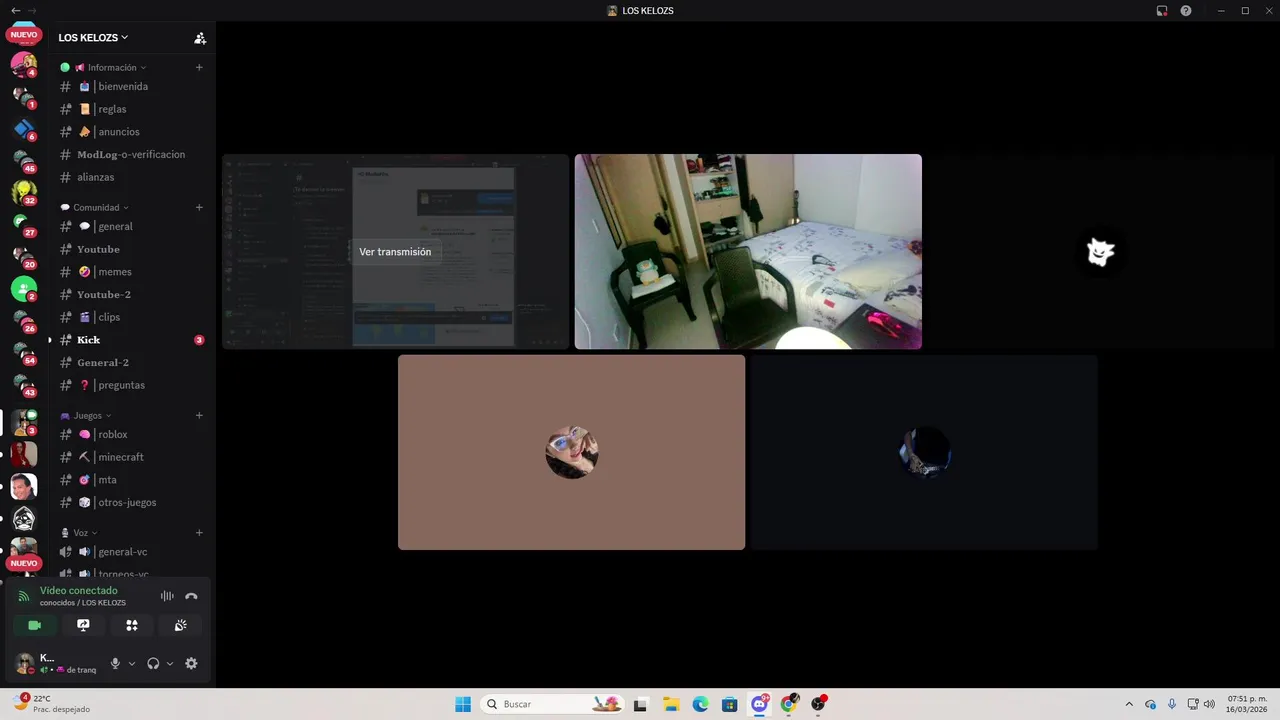The image size is (1280, 720).
Task: Open Windows Start menu
Action: tap(463, 704)
